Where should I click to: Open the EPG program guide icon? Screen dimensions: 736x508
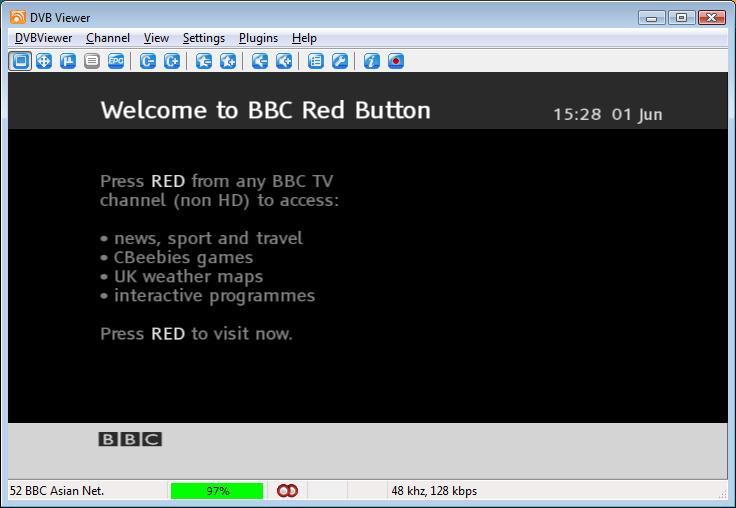(x=116, y=61)
